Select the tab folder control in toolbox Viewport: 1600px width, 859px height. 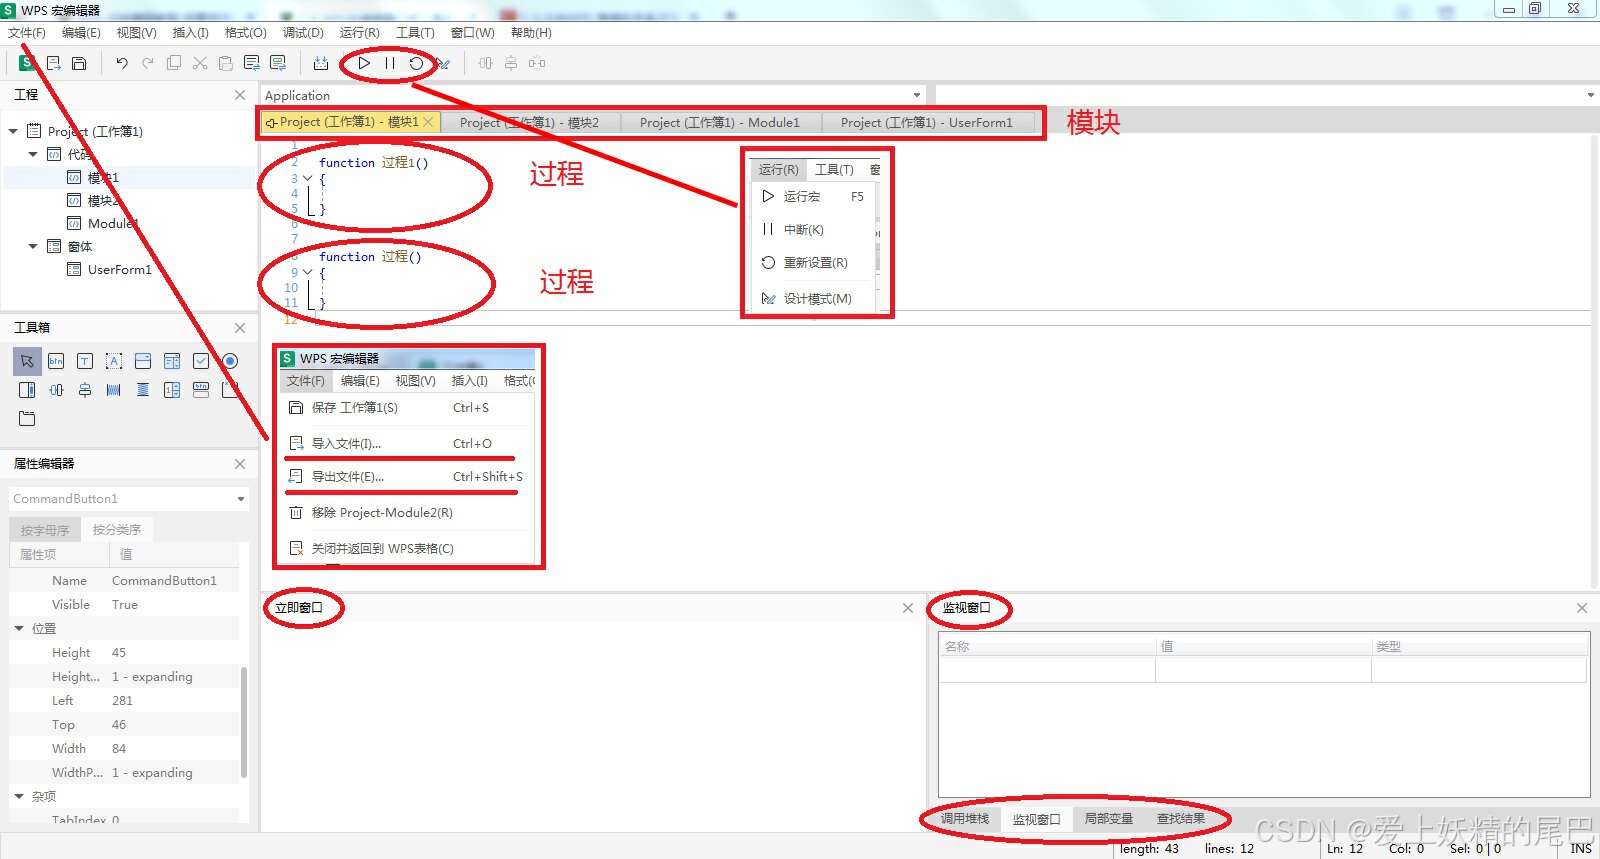pyautogui.click(x=27, y=419)
